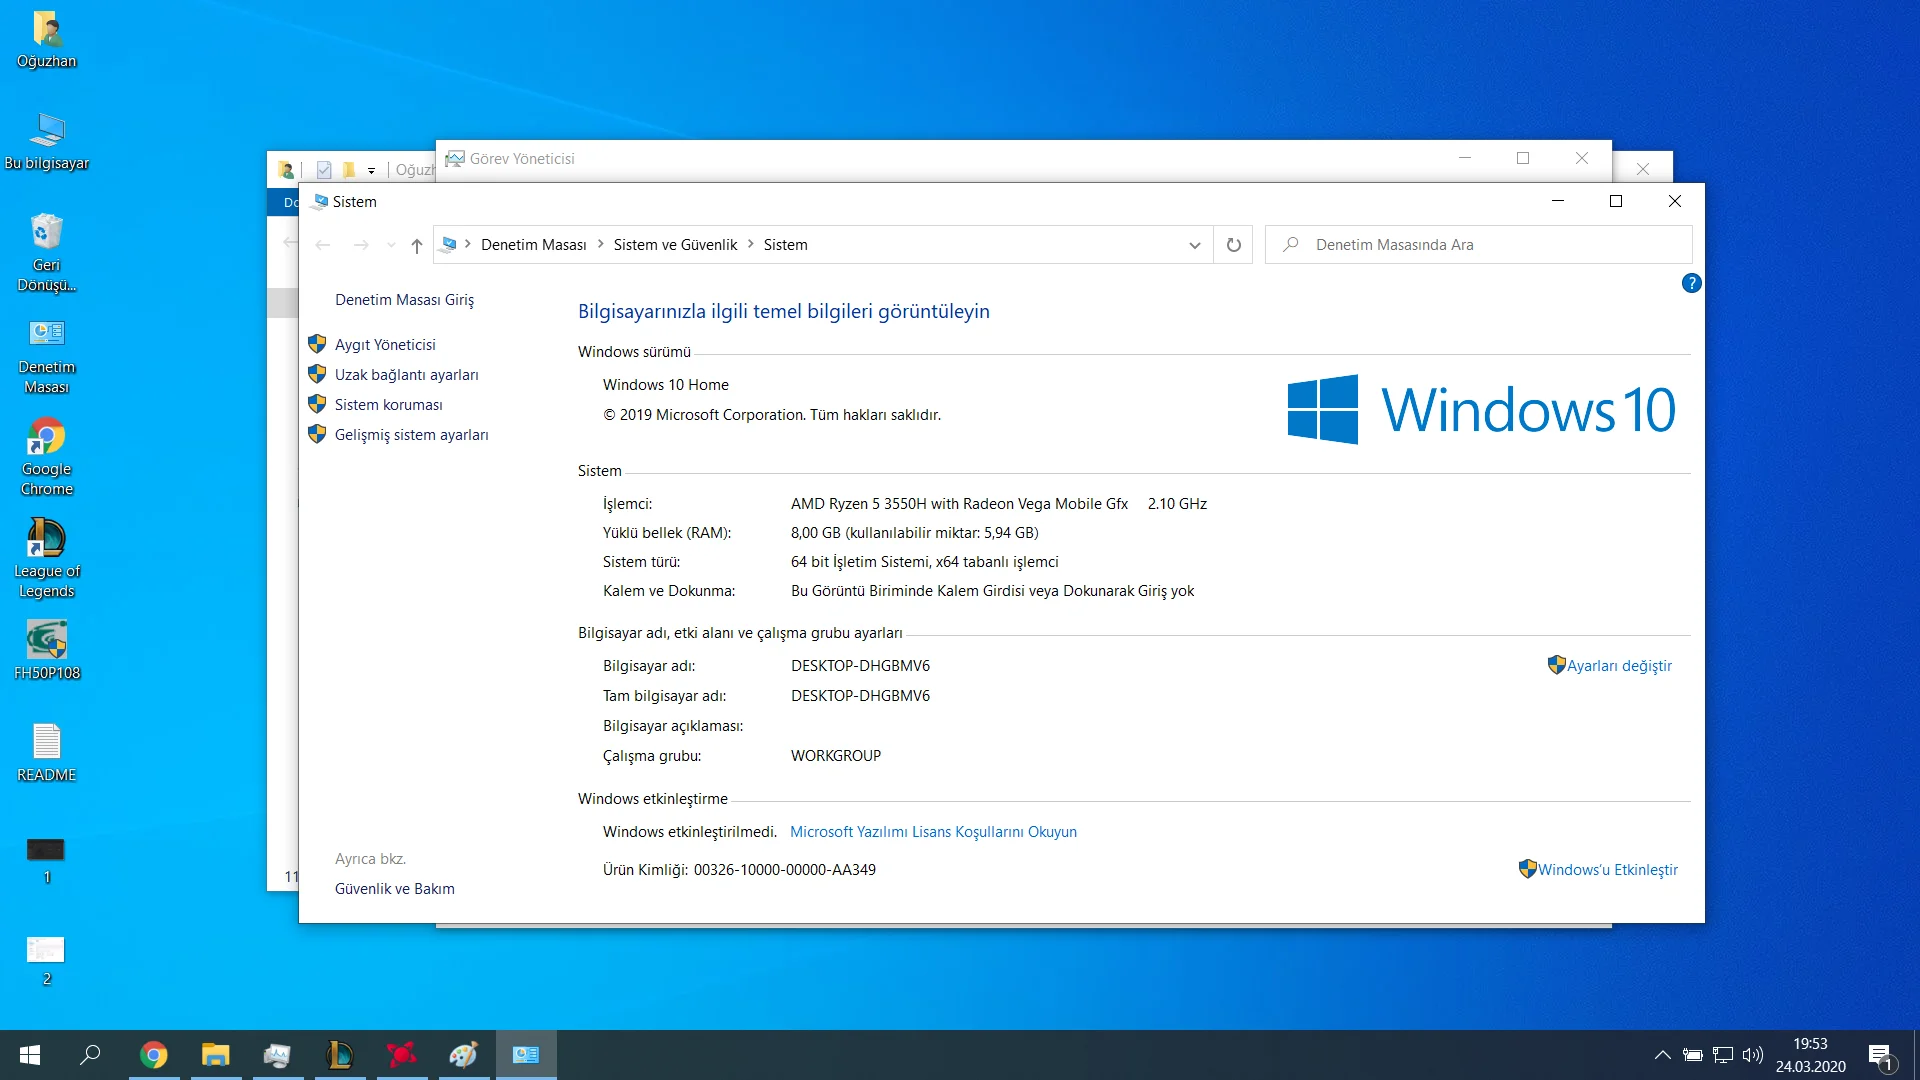
Task: Click Ayarları değiştir link
Action: pyautogui.click(x=1618, y=666)
